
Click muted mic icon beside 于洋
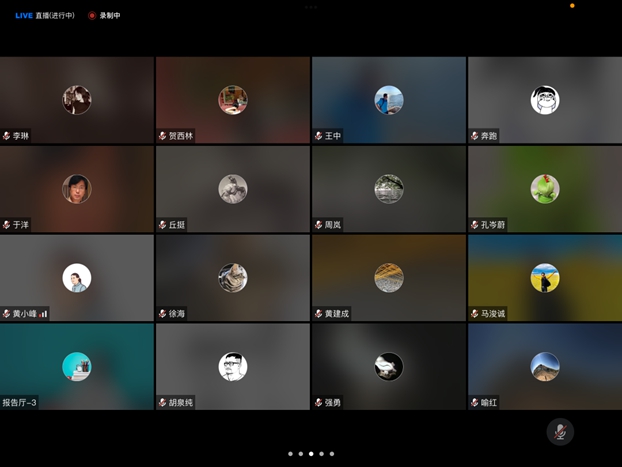pos(6,225)
